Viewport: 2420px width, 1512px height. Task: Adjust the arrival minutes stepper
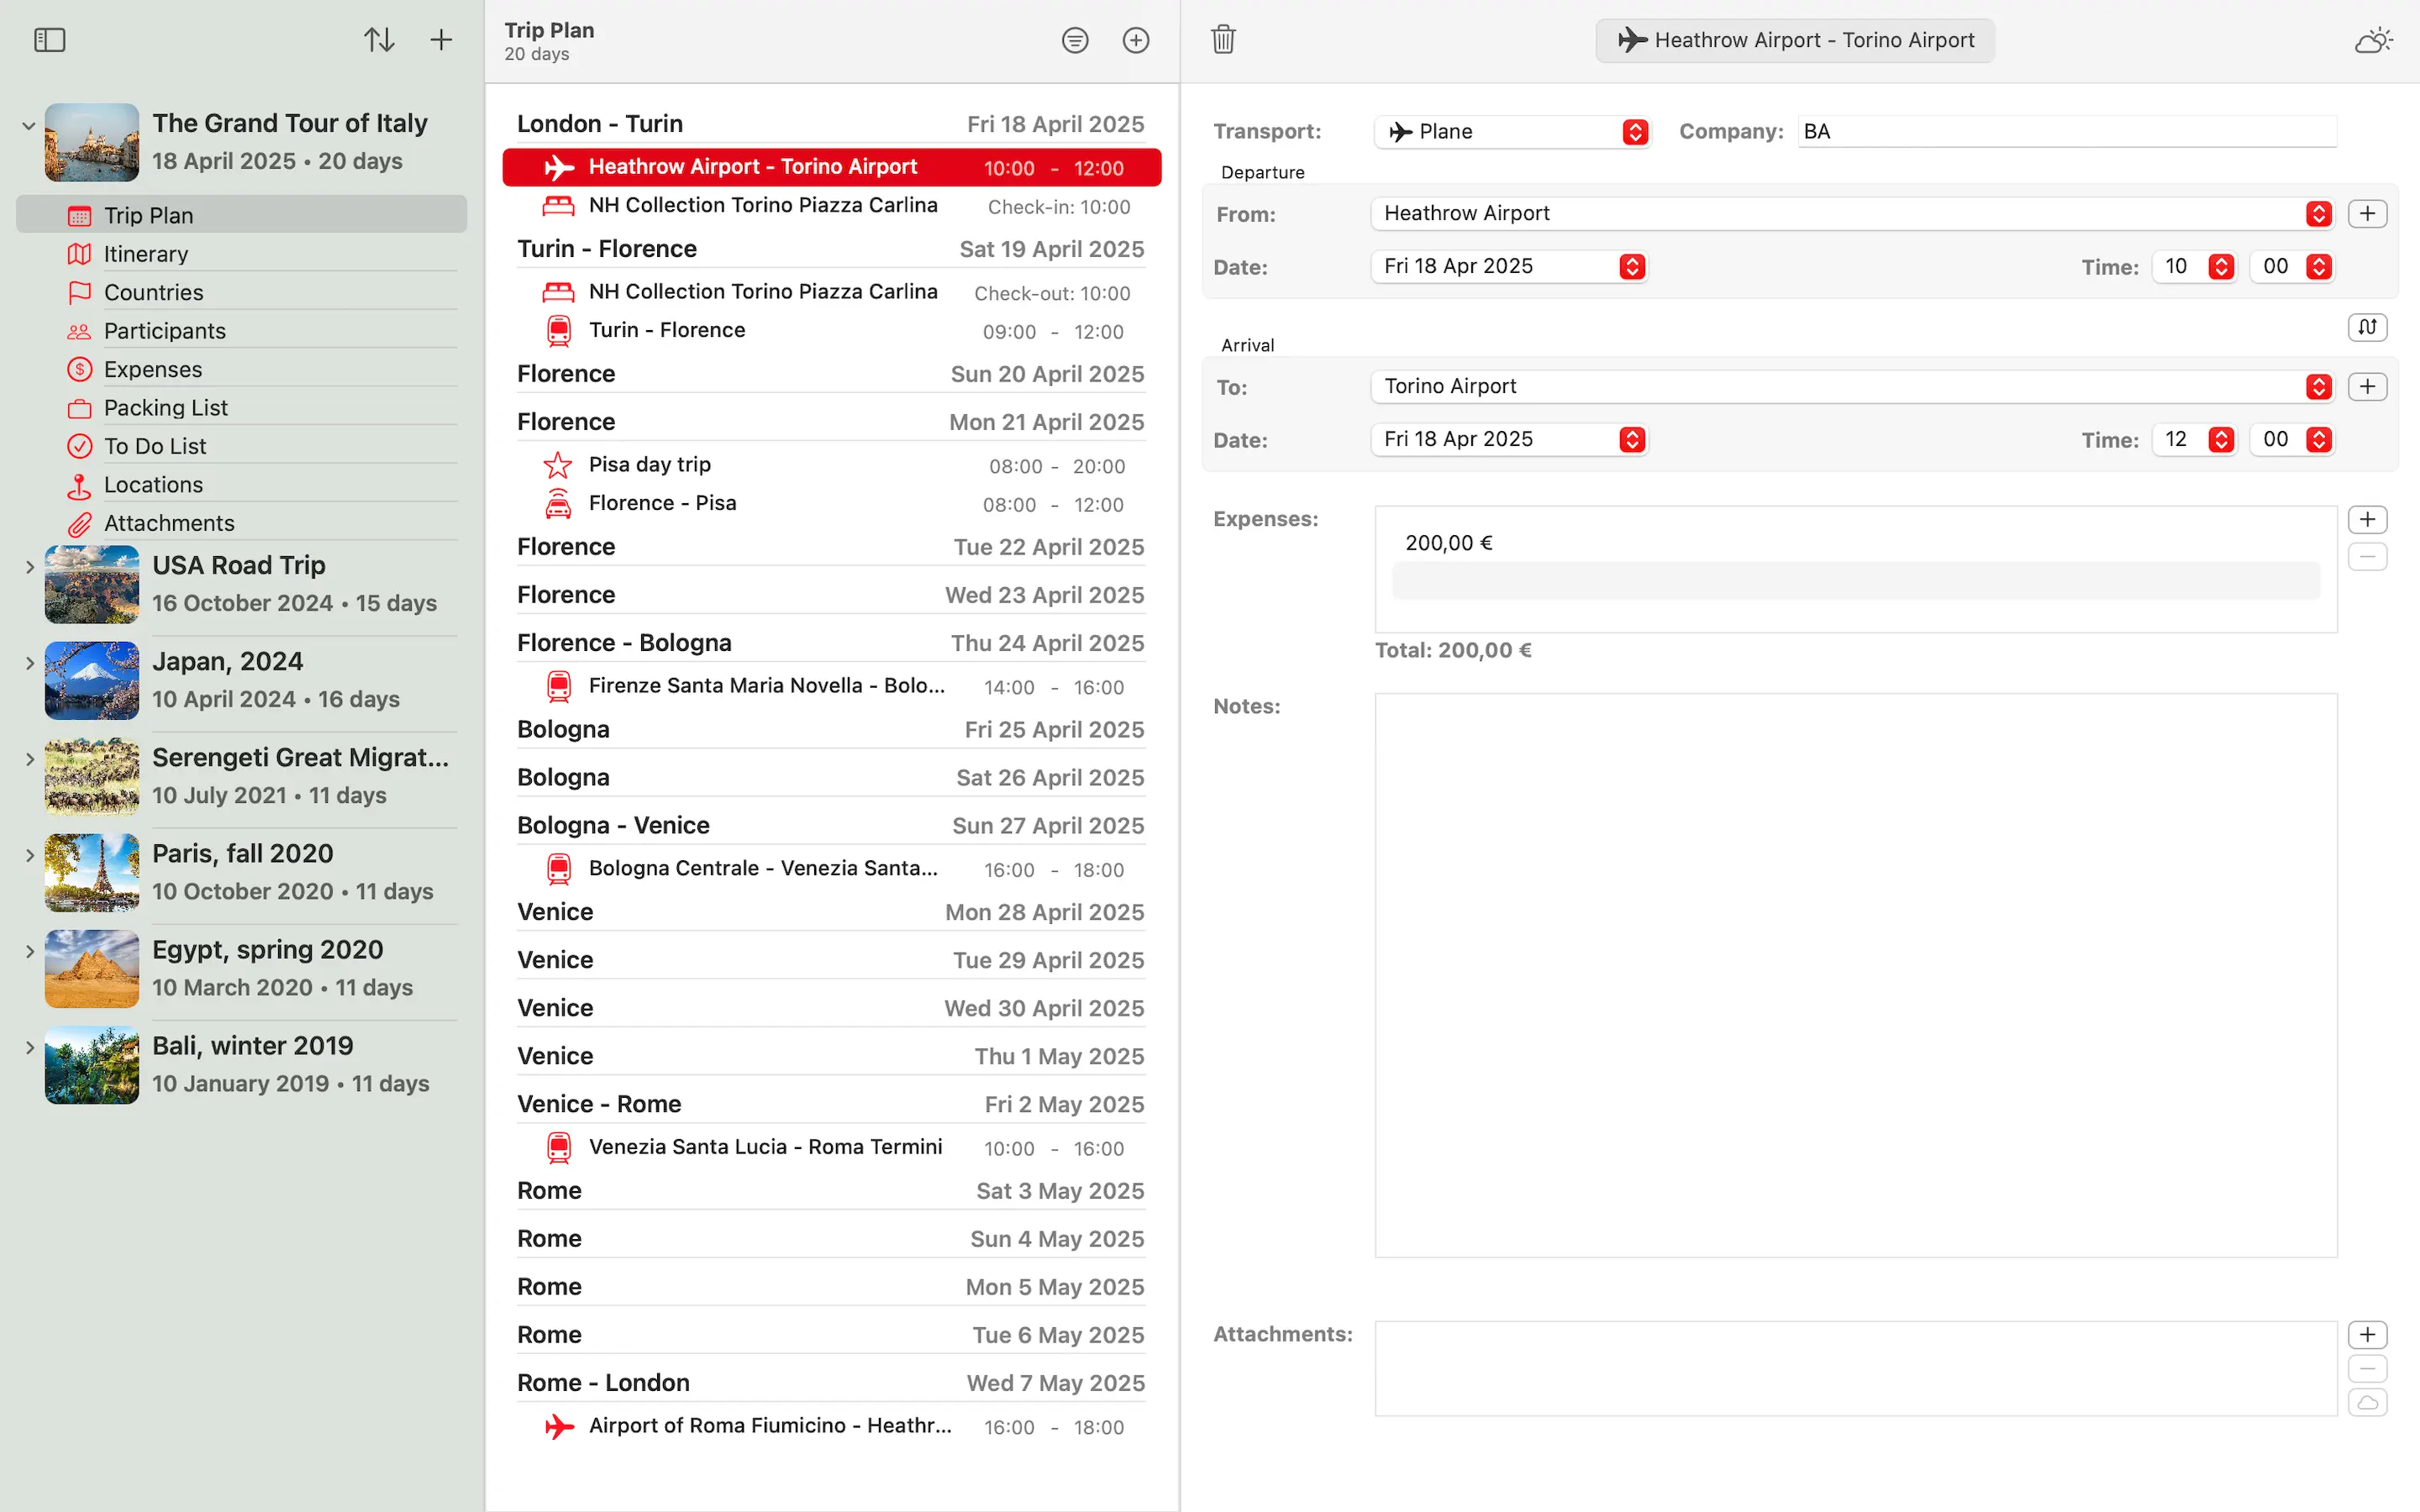[2318, 440]
